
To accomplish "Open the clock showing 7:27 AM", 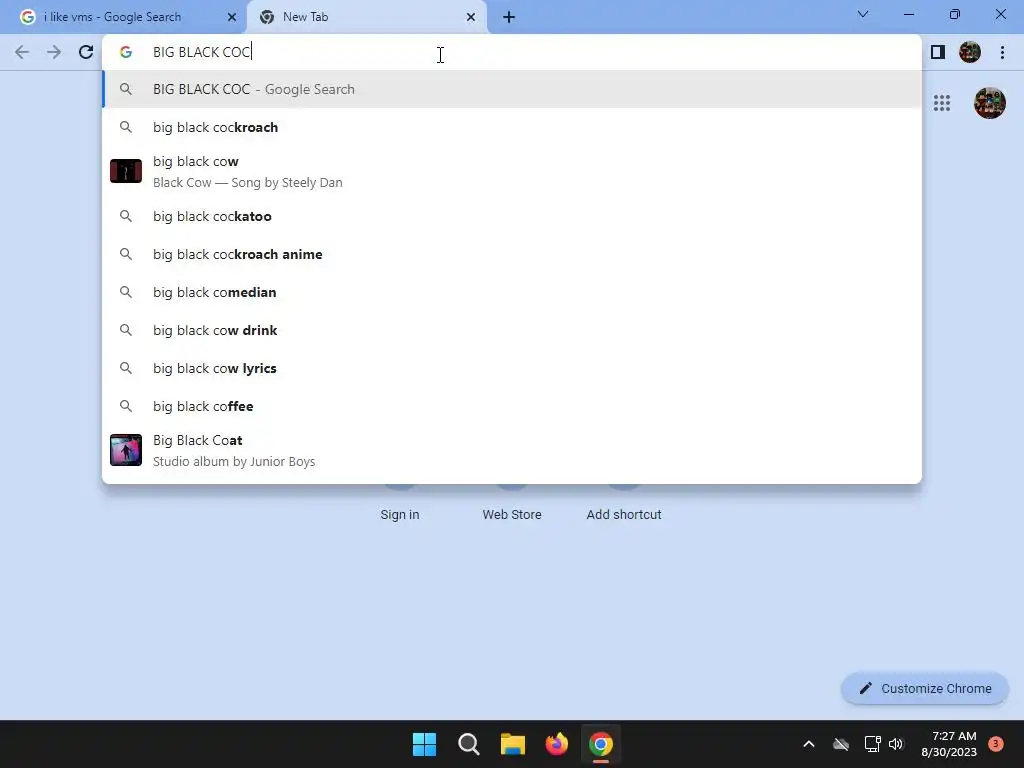I will coord(949,744).
